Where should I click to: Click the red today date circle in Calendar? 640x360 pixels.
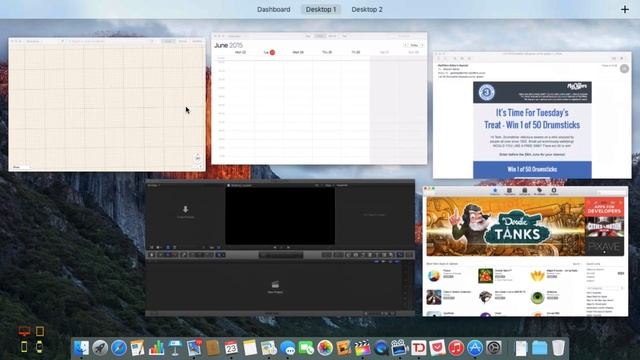[272, 52]
